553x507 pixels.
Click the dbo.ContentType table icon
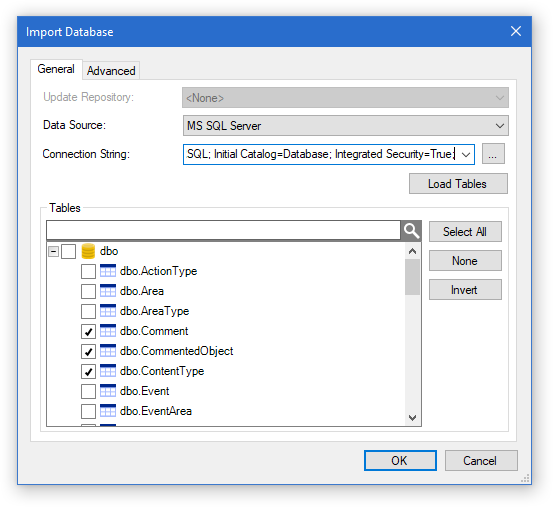(x=108, y=371)
